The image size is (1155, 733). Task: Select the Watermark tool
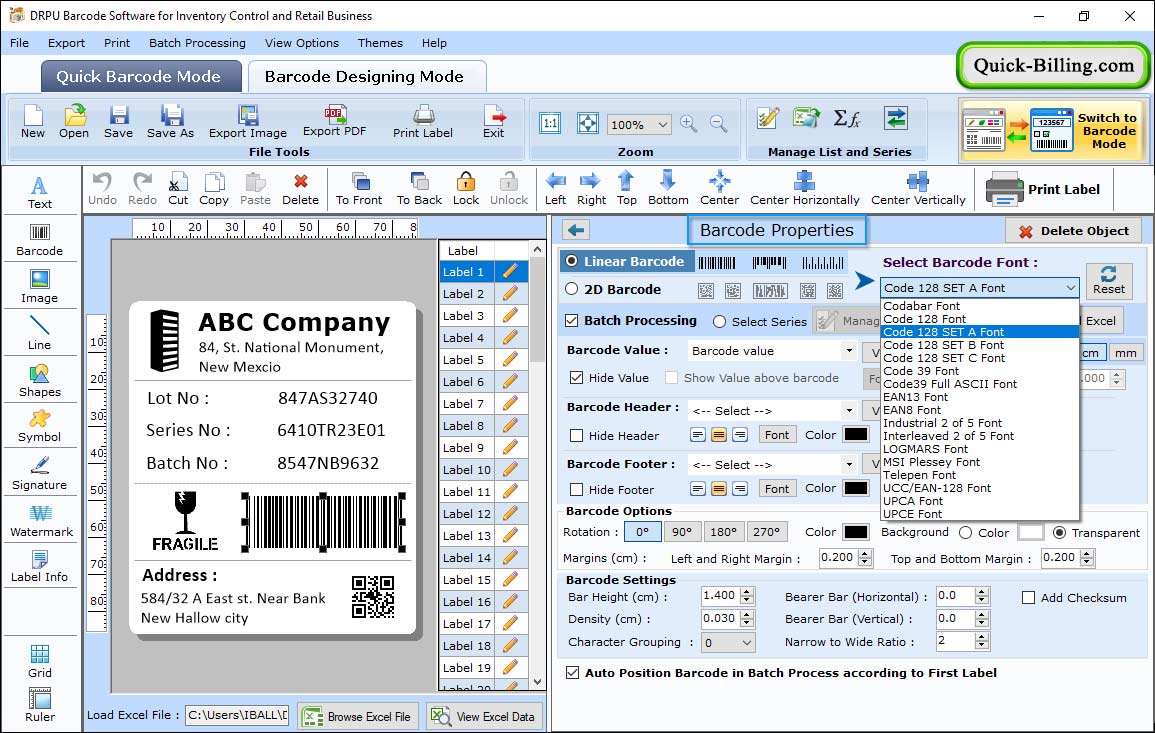(41, 521)
